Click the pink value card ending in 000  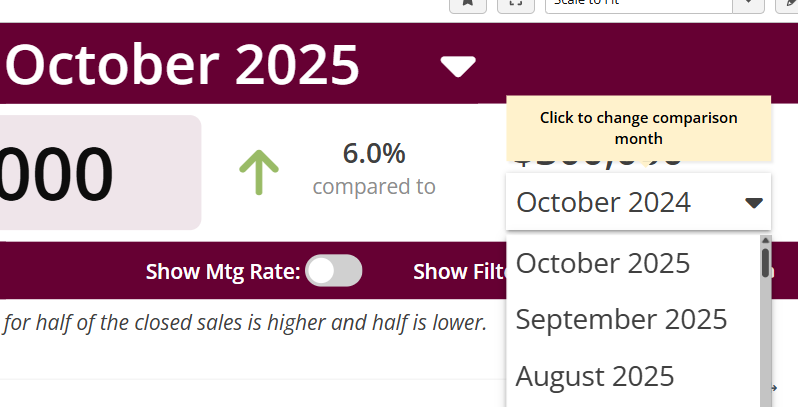100,172
